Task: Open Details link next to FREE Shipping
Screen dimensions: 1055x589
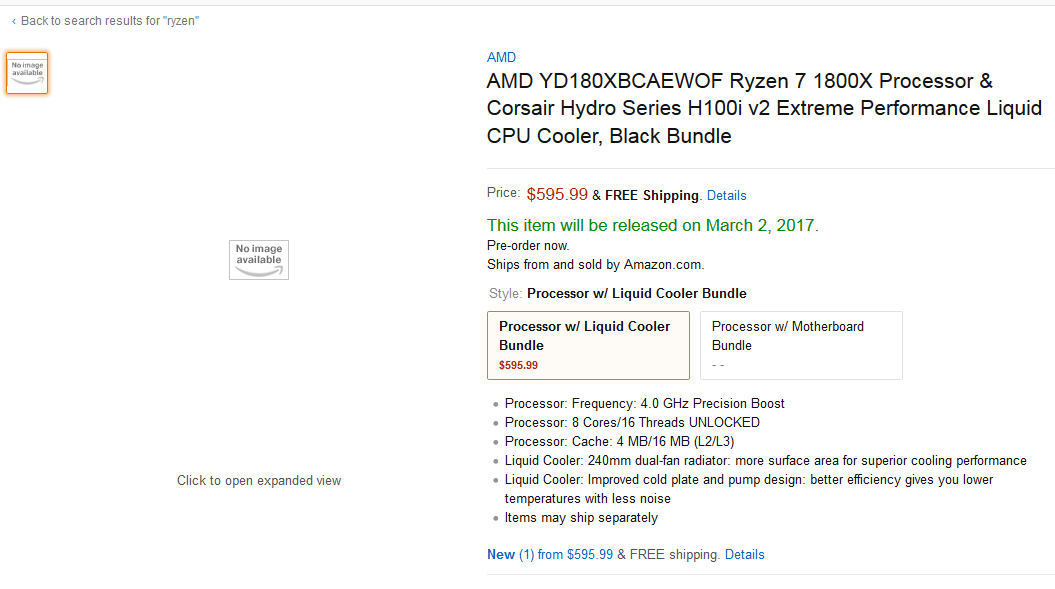Action: tap(727, 195)
